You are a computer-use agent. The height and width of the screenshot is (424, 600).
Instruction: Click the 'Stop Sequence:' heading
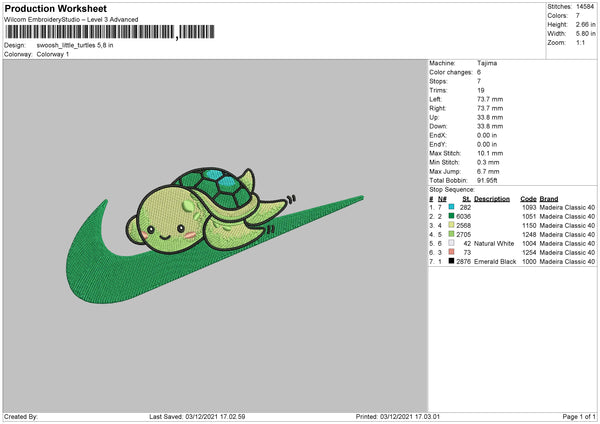tap(452, 189)
